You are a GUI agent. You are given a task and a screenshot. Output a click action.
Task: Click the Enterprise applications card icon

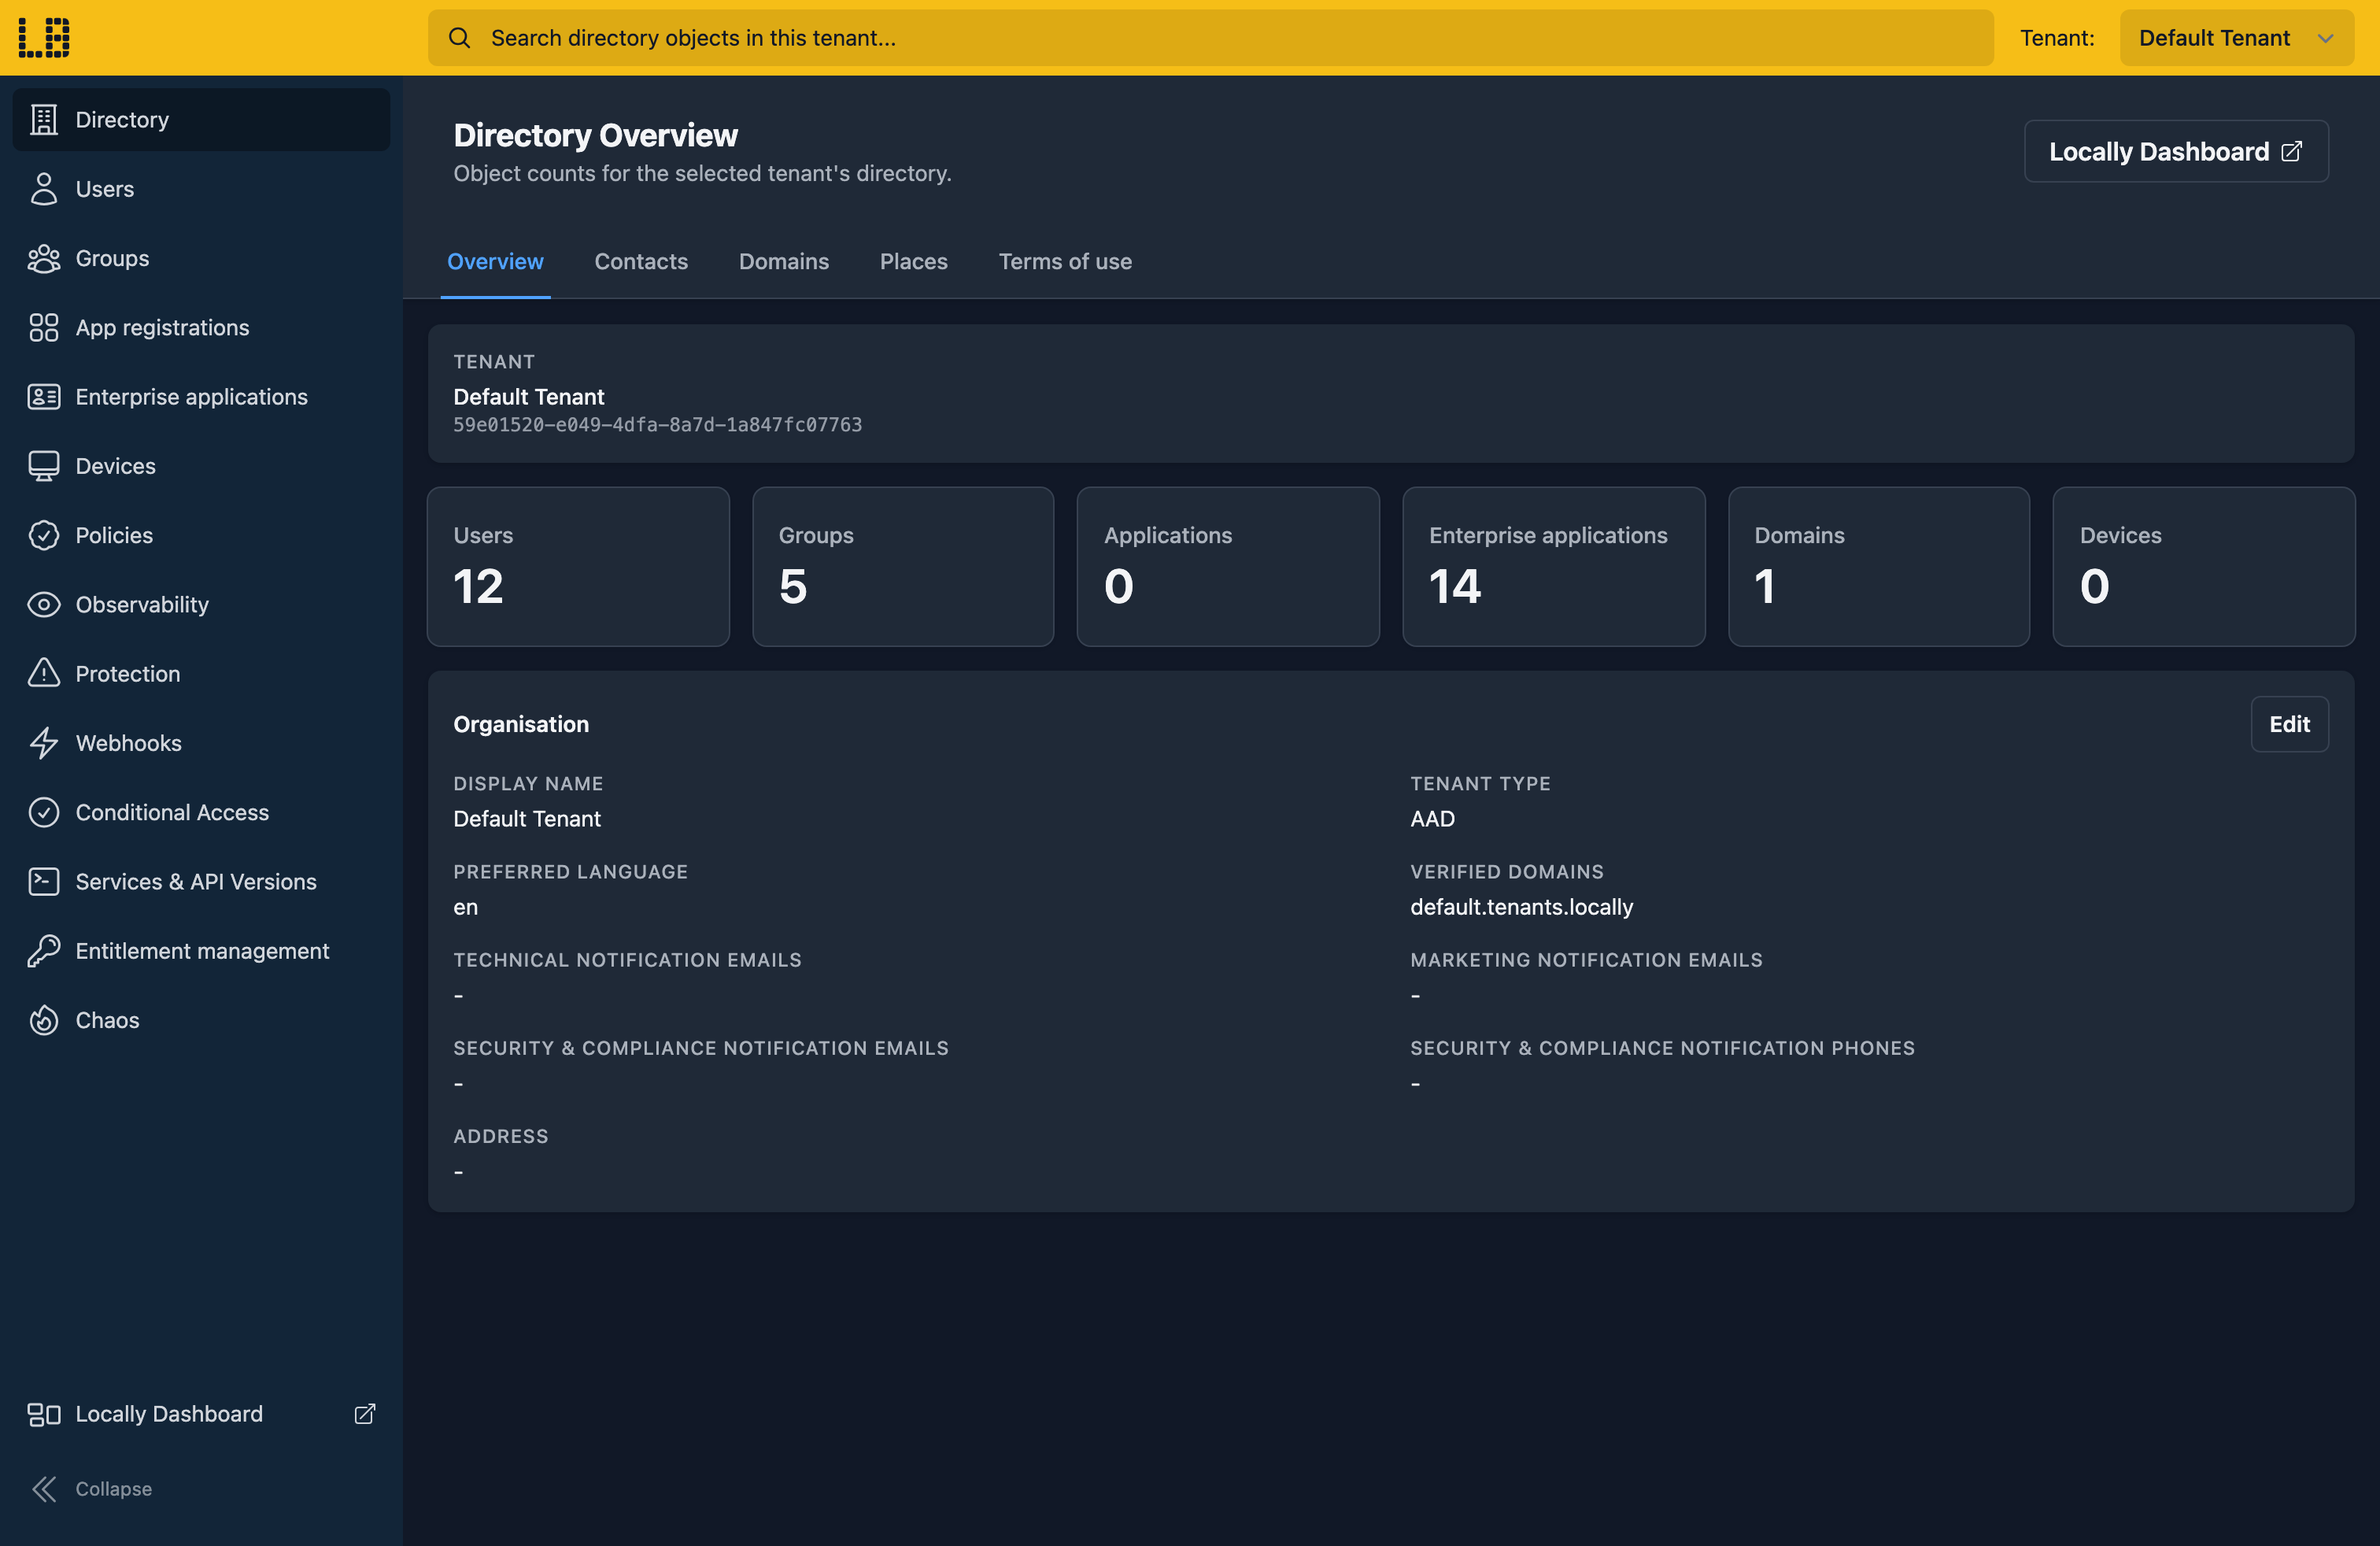point(44,397)
